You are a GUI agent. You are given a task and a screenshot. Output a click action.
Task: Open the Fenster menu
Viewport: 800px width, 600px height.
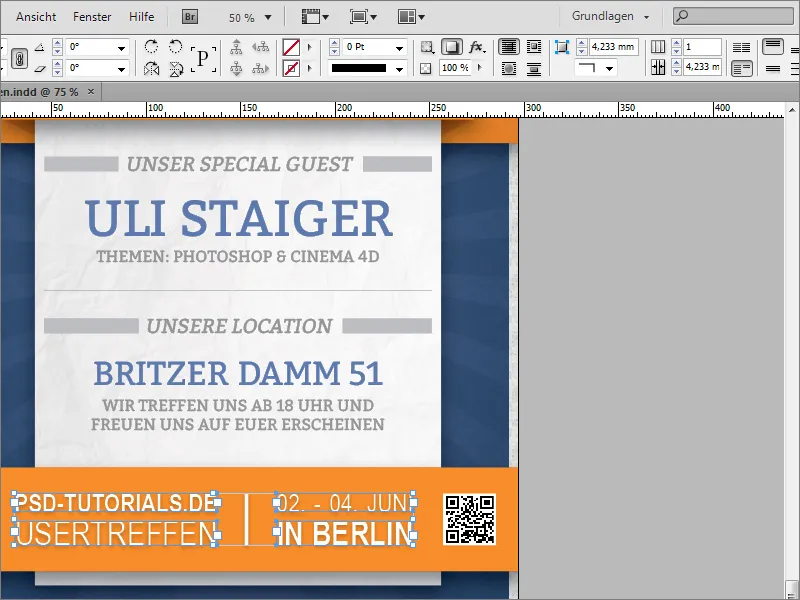click(x=92, y=17)
